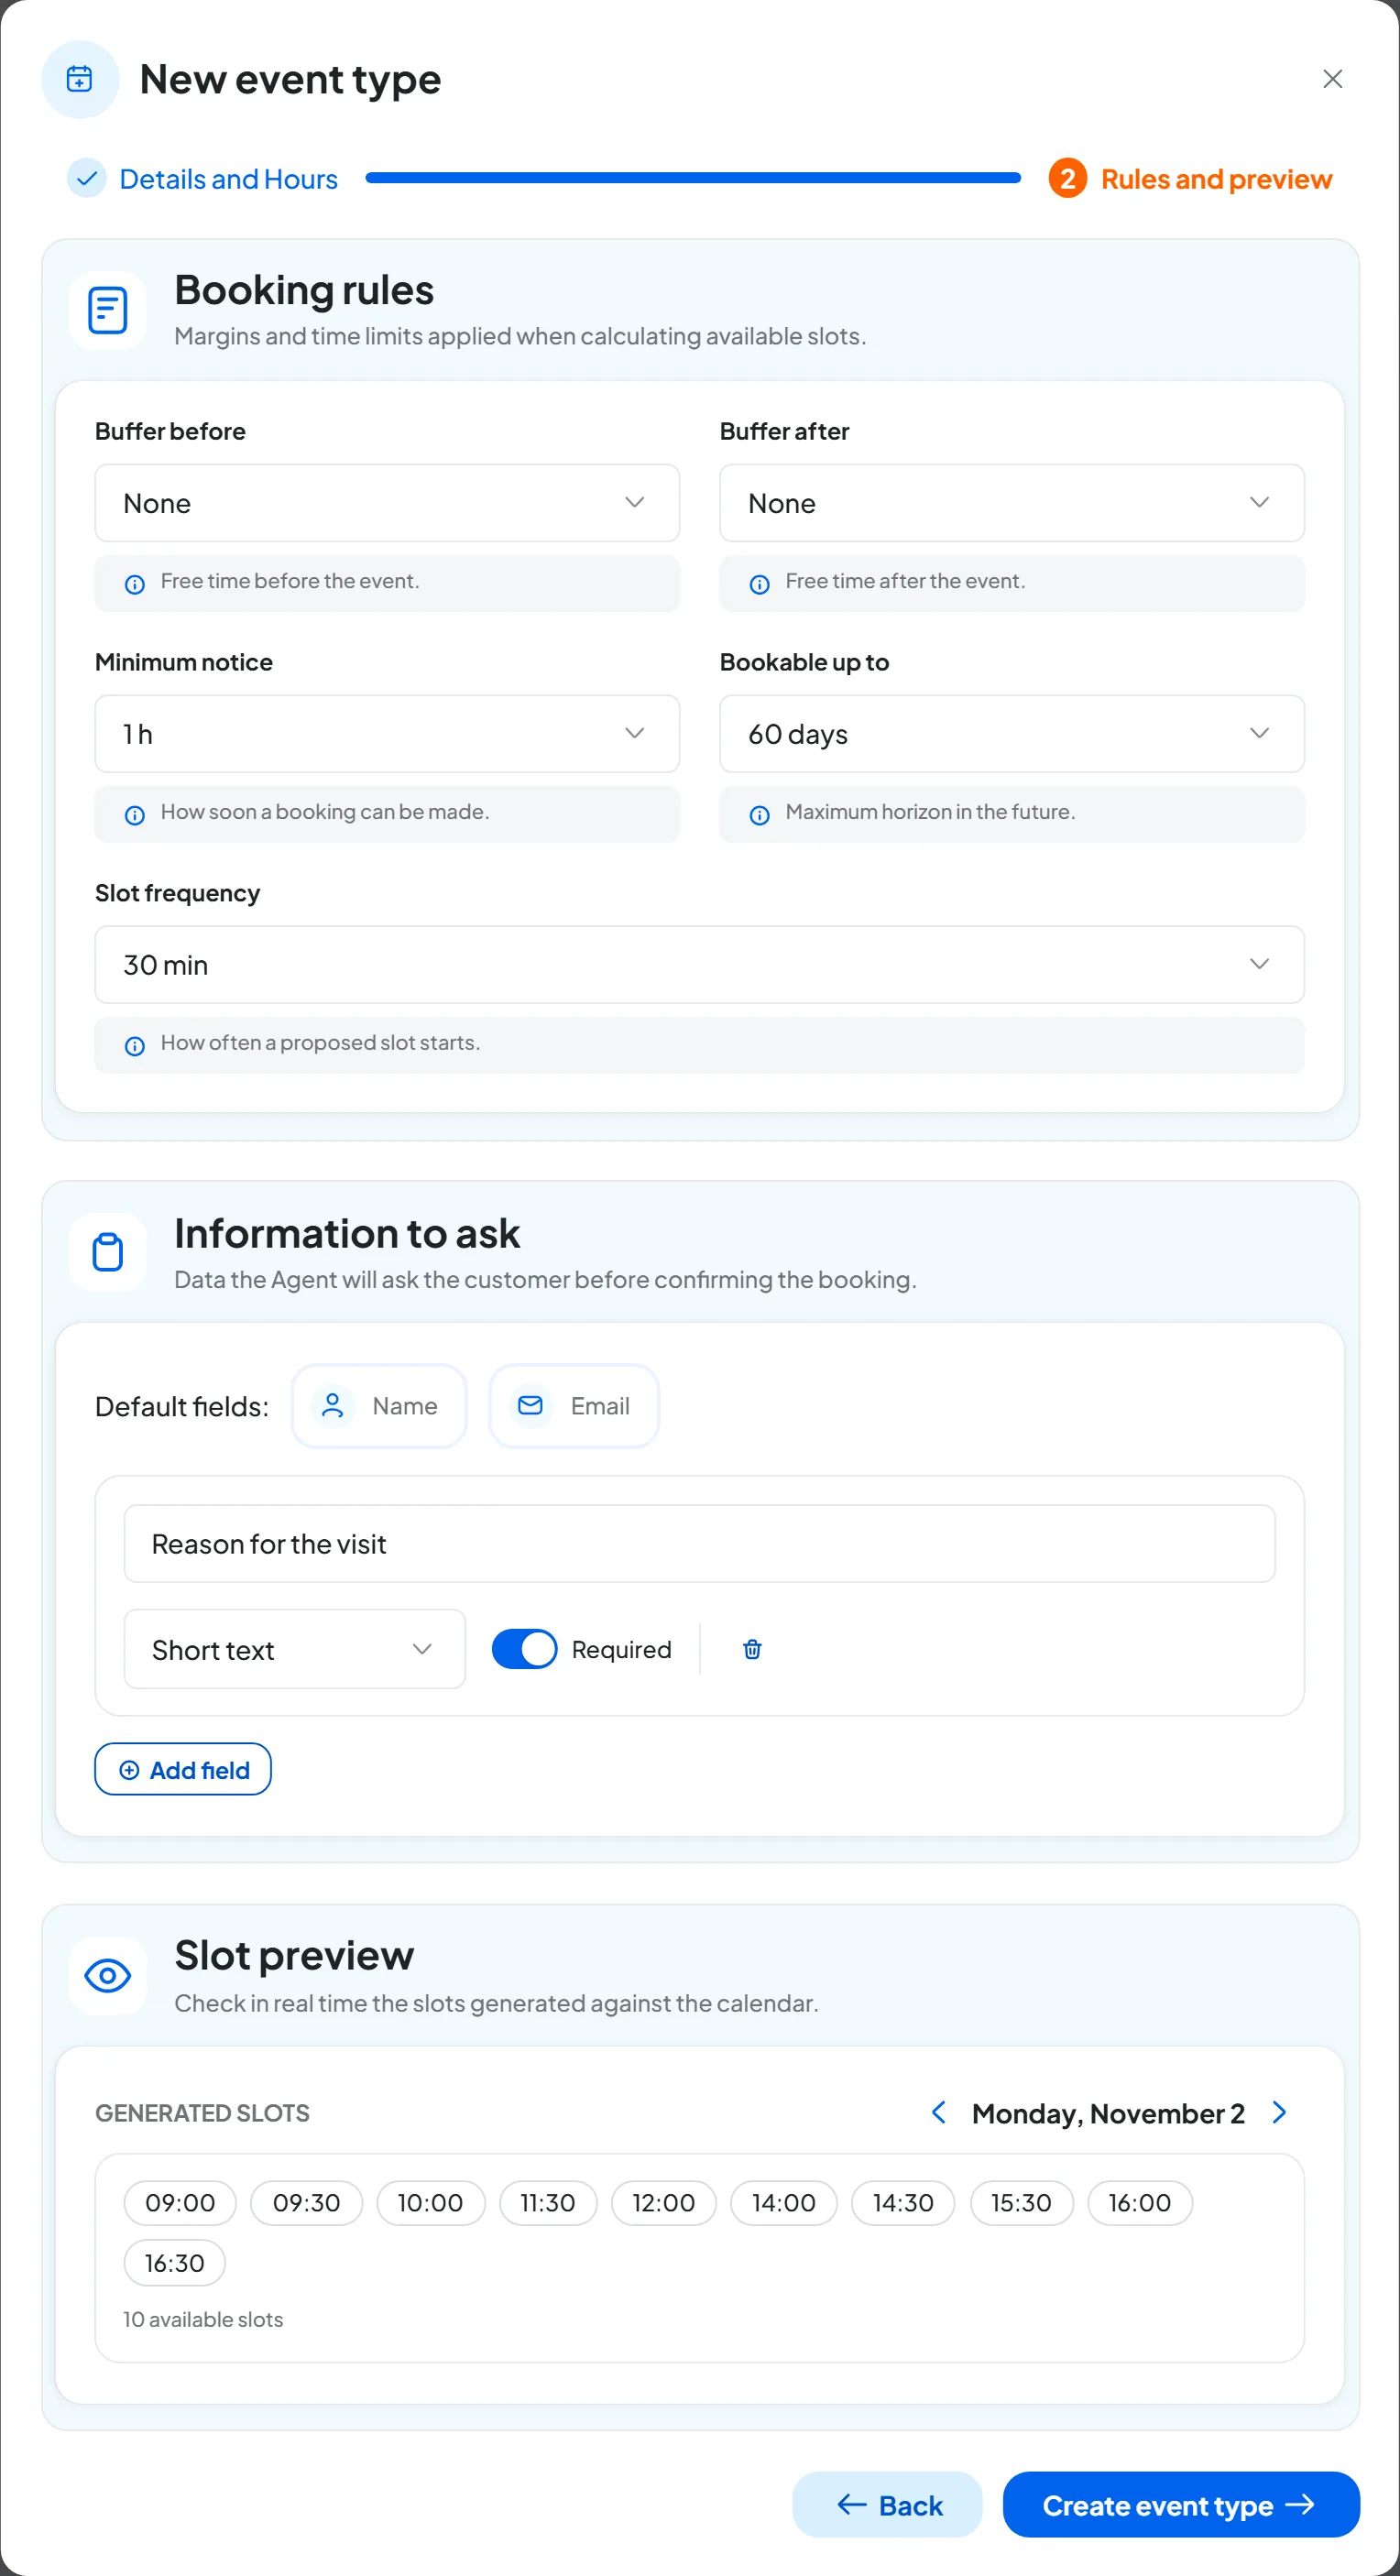The height and width of the screenshot is (2576, 1400).
Task: Click the info icon for Free time before the event
Action: 135,584
